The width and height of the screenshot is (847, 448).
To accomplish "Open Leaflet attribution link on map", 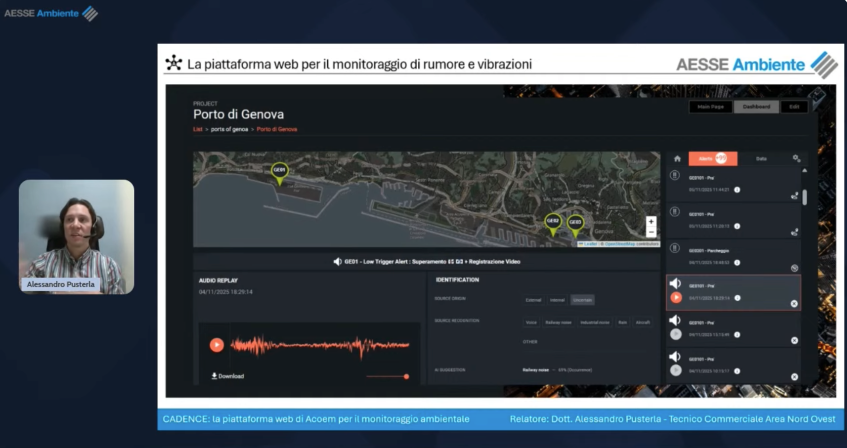I will [589, 244].
